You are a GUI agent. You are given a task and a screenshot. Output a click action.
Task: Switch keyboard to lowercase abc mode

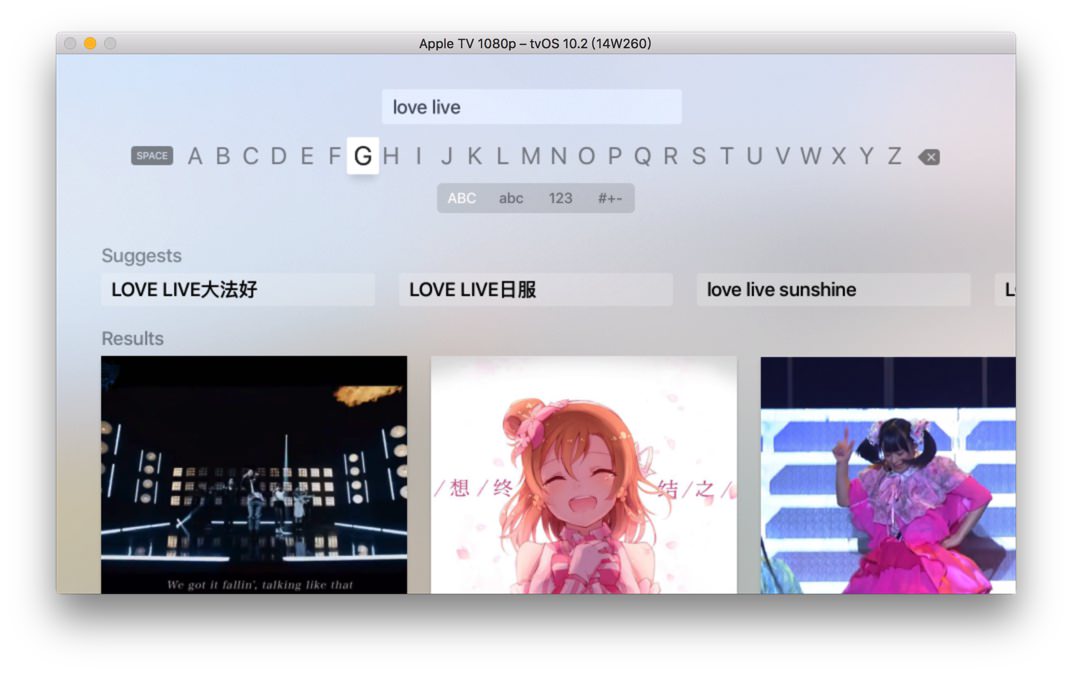(511, 198)
